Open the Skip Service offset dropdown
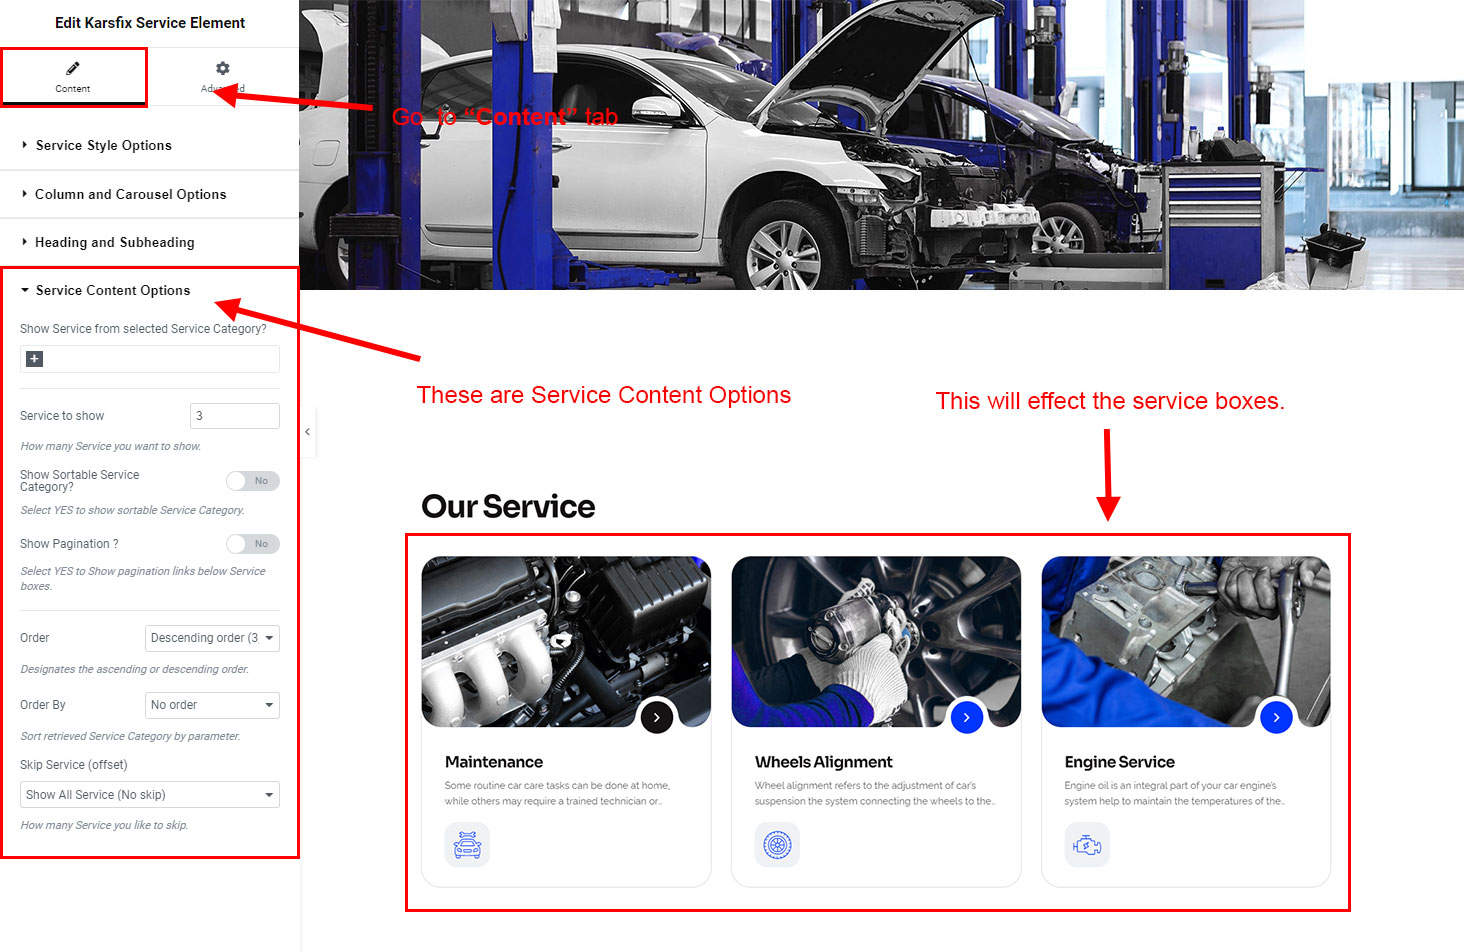This screenshot has width=1464, height=952. click(x=150, y=795)
